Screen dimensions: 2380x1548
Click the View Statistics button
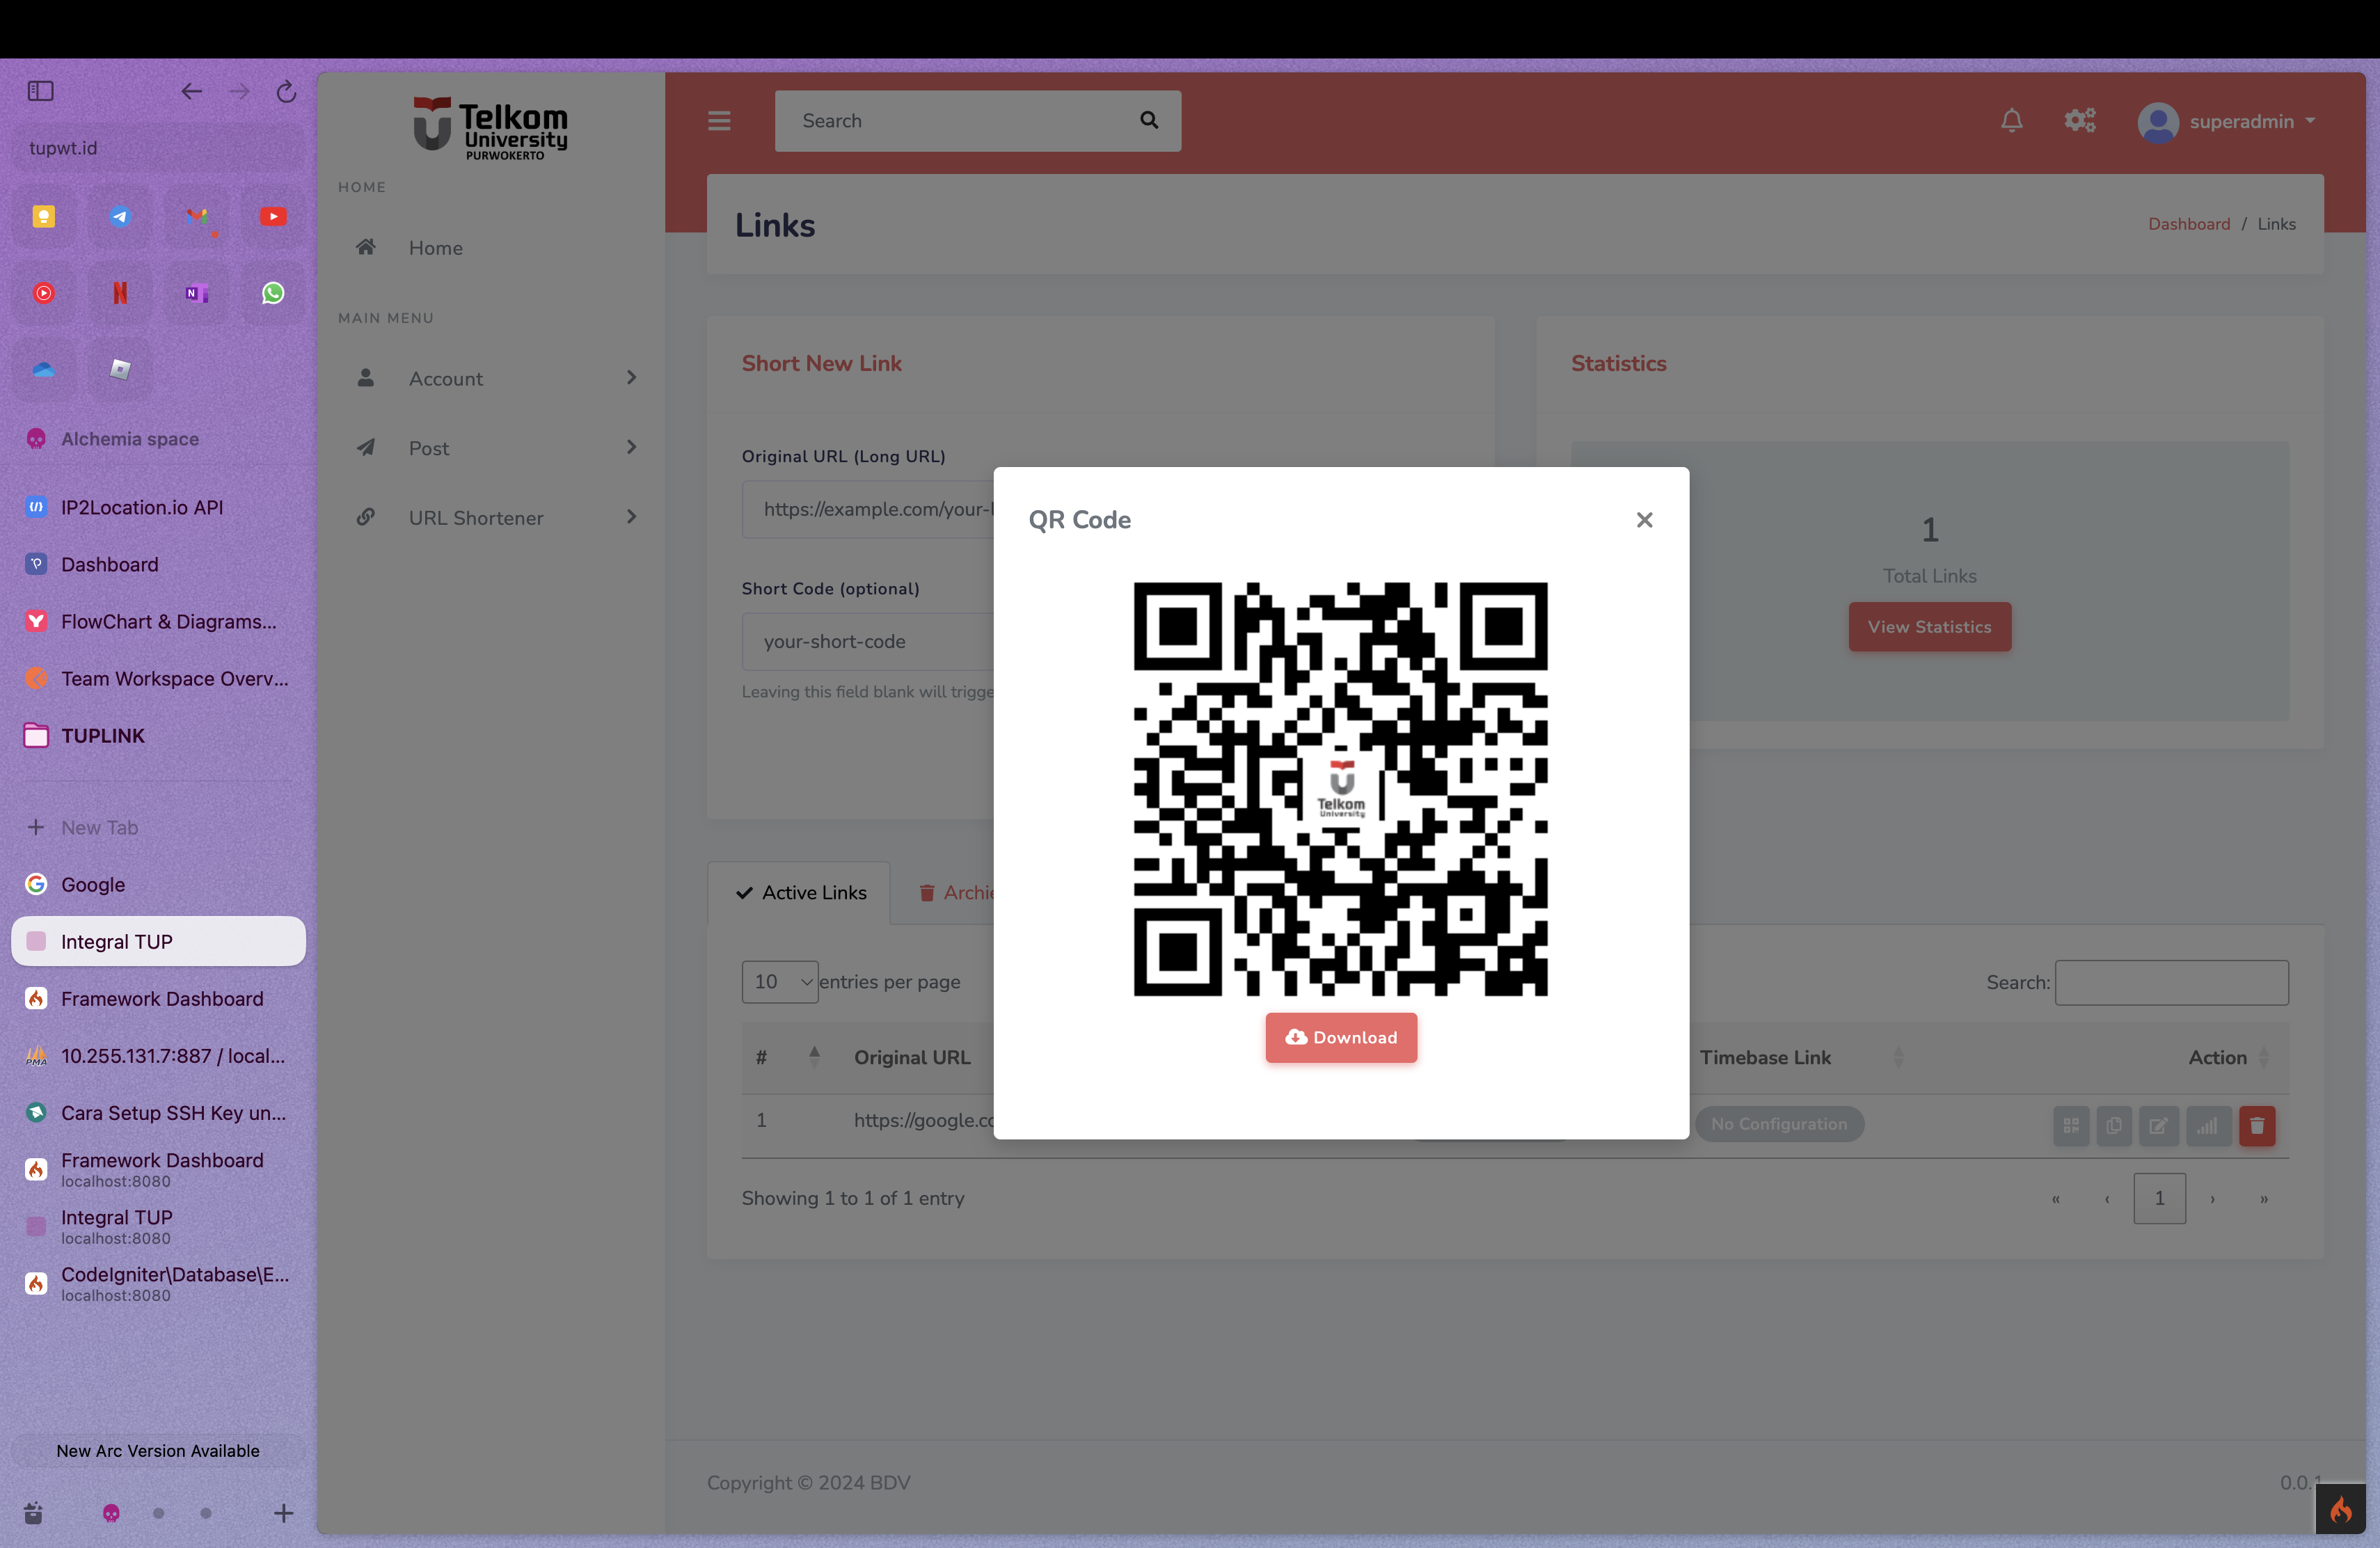click(x=1929, y=627)
